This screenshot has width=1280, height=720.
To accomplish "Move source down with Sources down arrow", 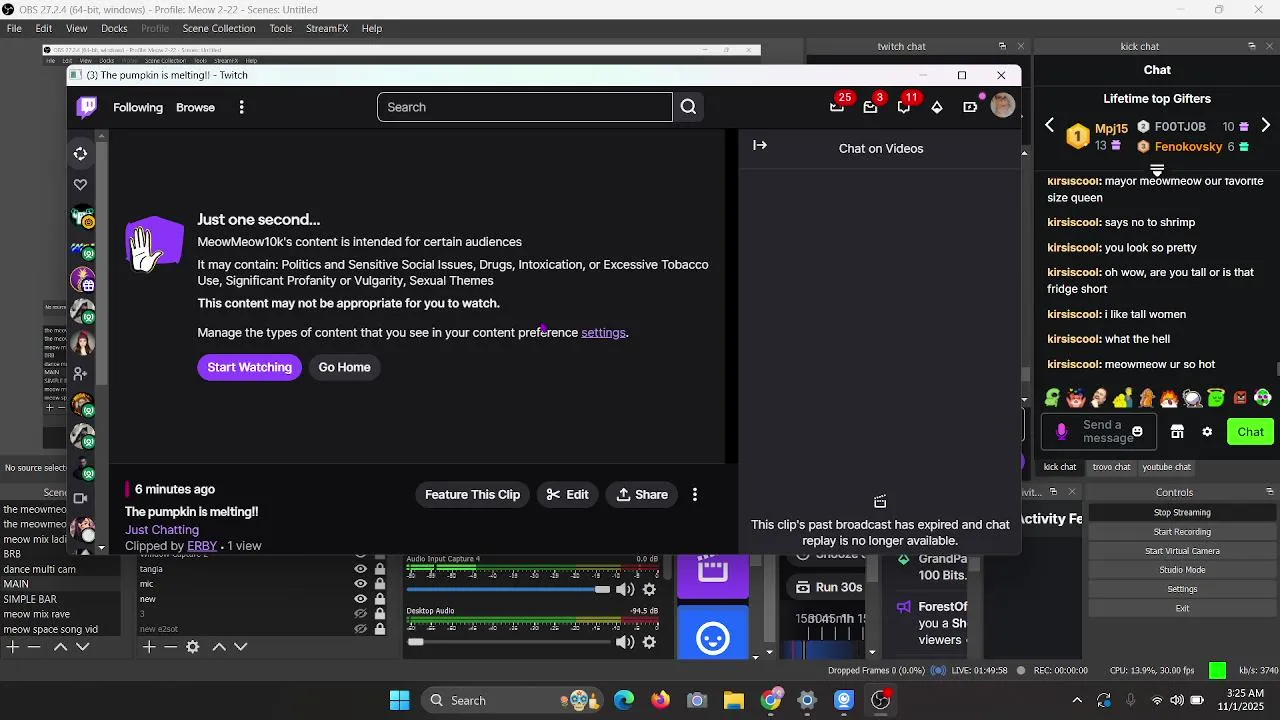I will coord(241,647).
